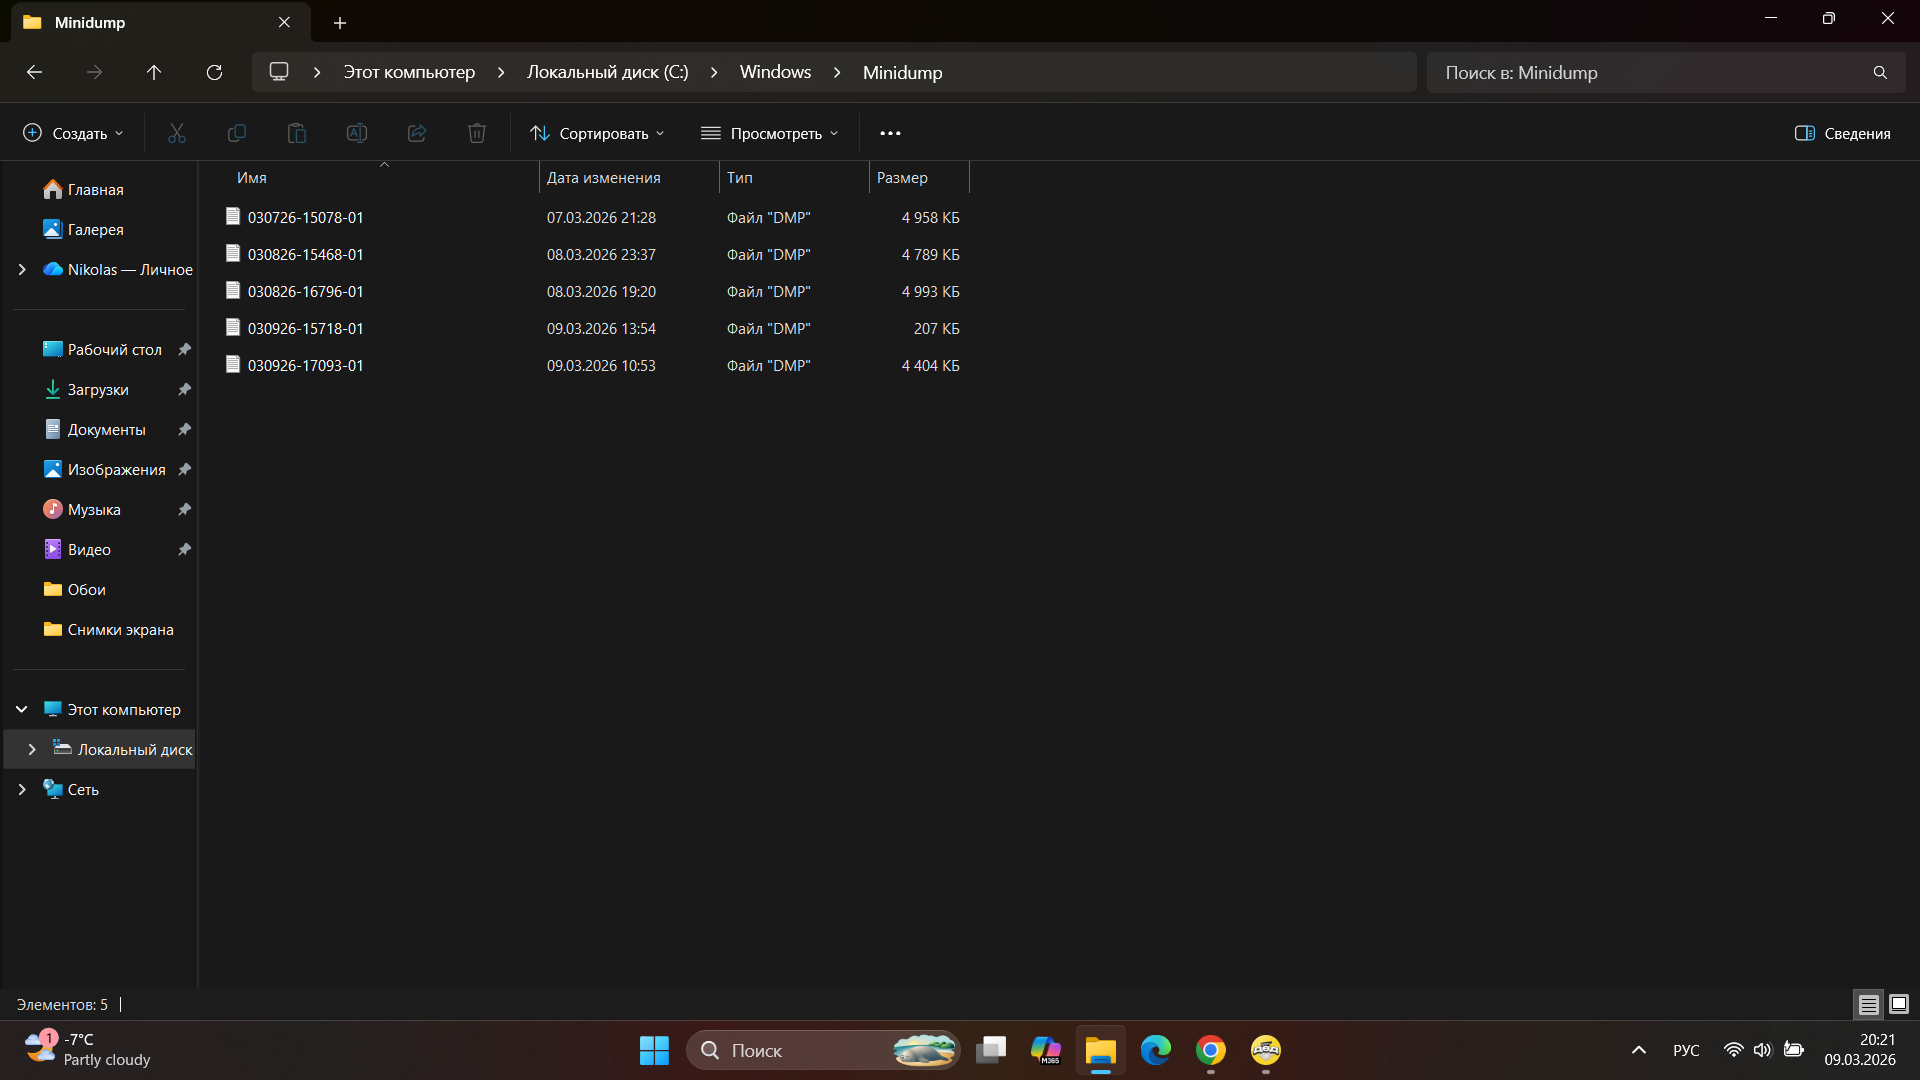This screenshot has width=1920, height=1080.
Task: Show hidden system tray icons
Action: coord(1638,1050)
